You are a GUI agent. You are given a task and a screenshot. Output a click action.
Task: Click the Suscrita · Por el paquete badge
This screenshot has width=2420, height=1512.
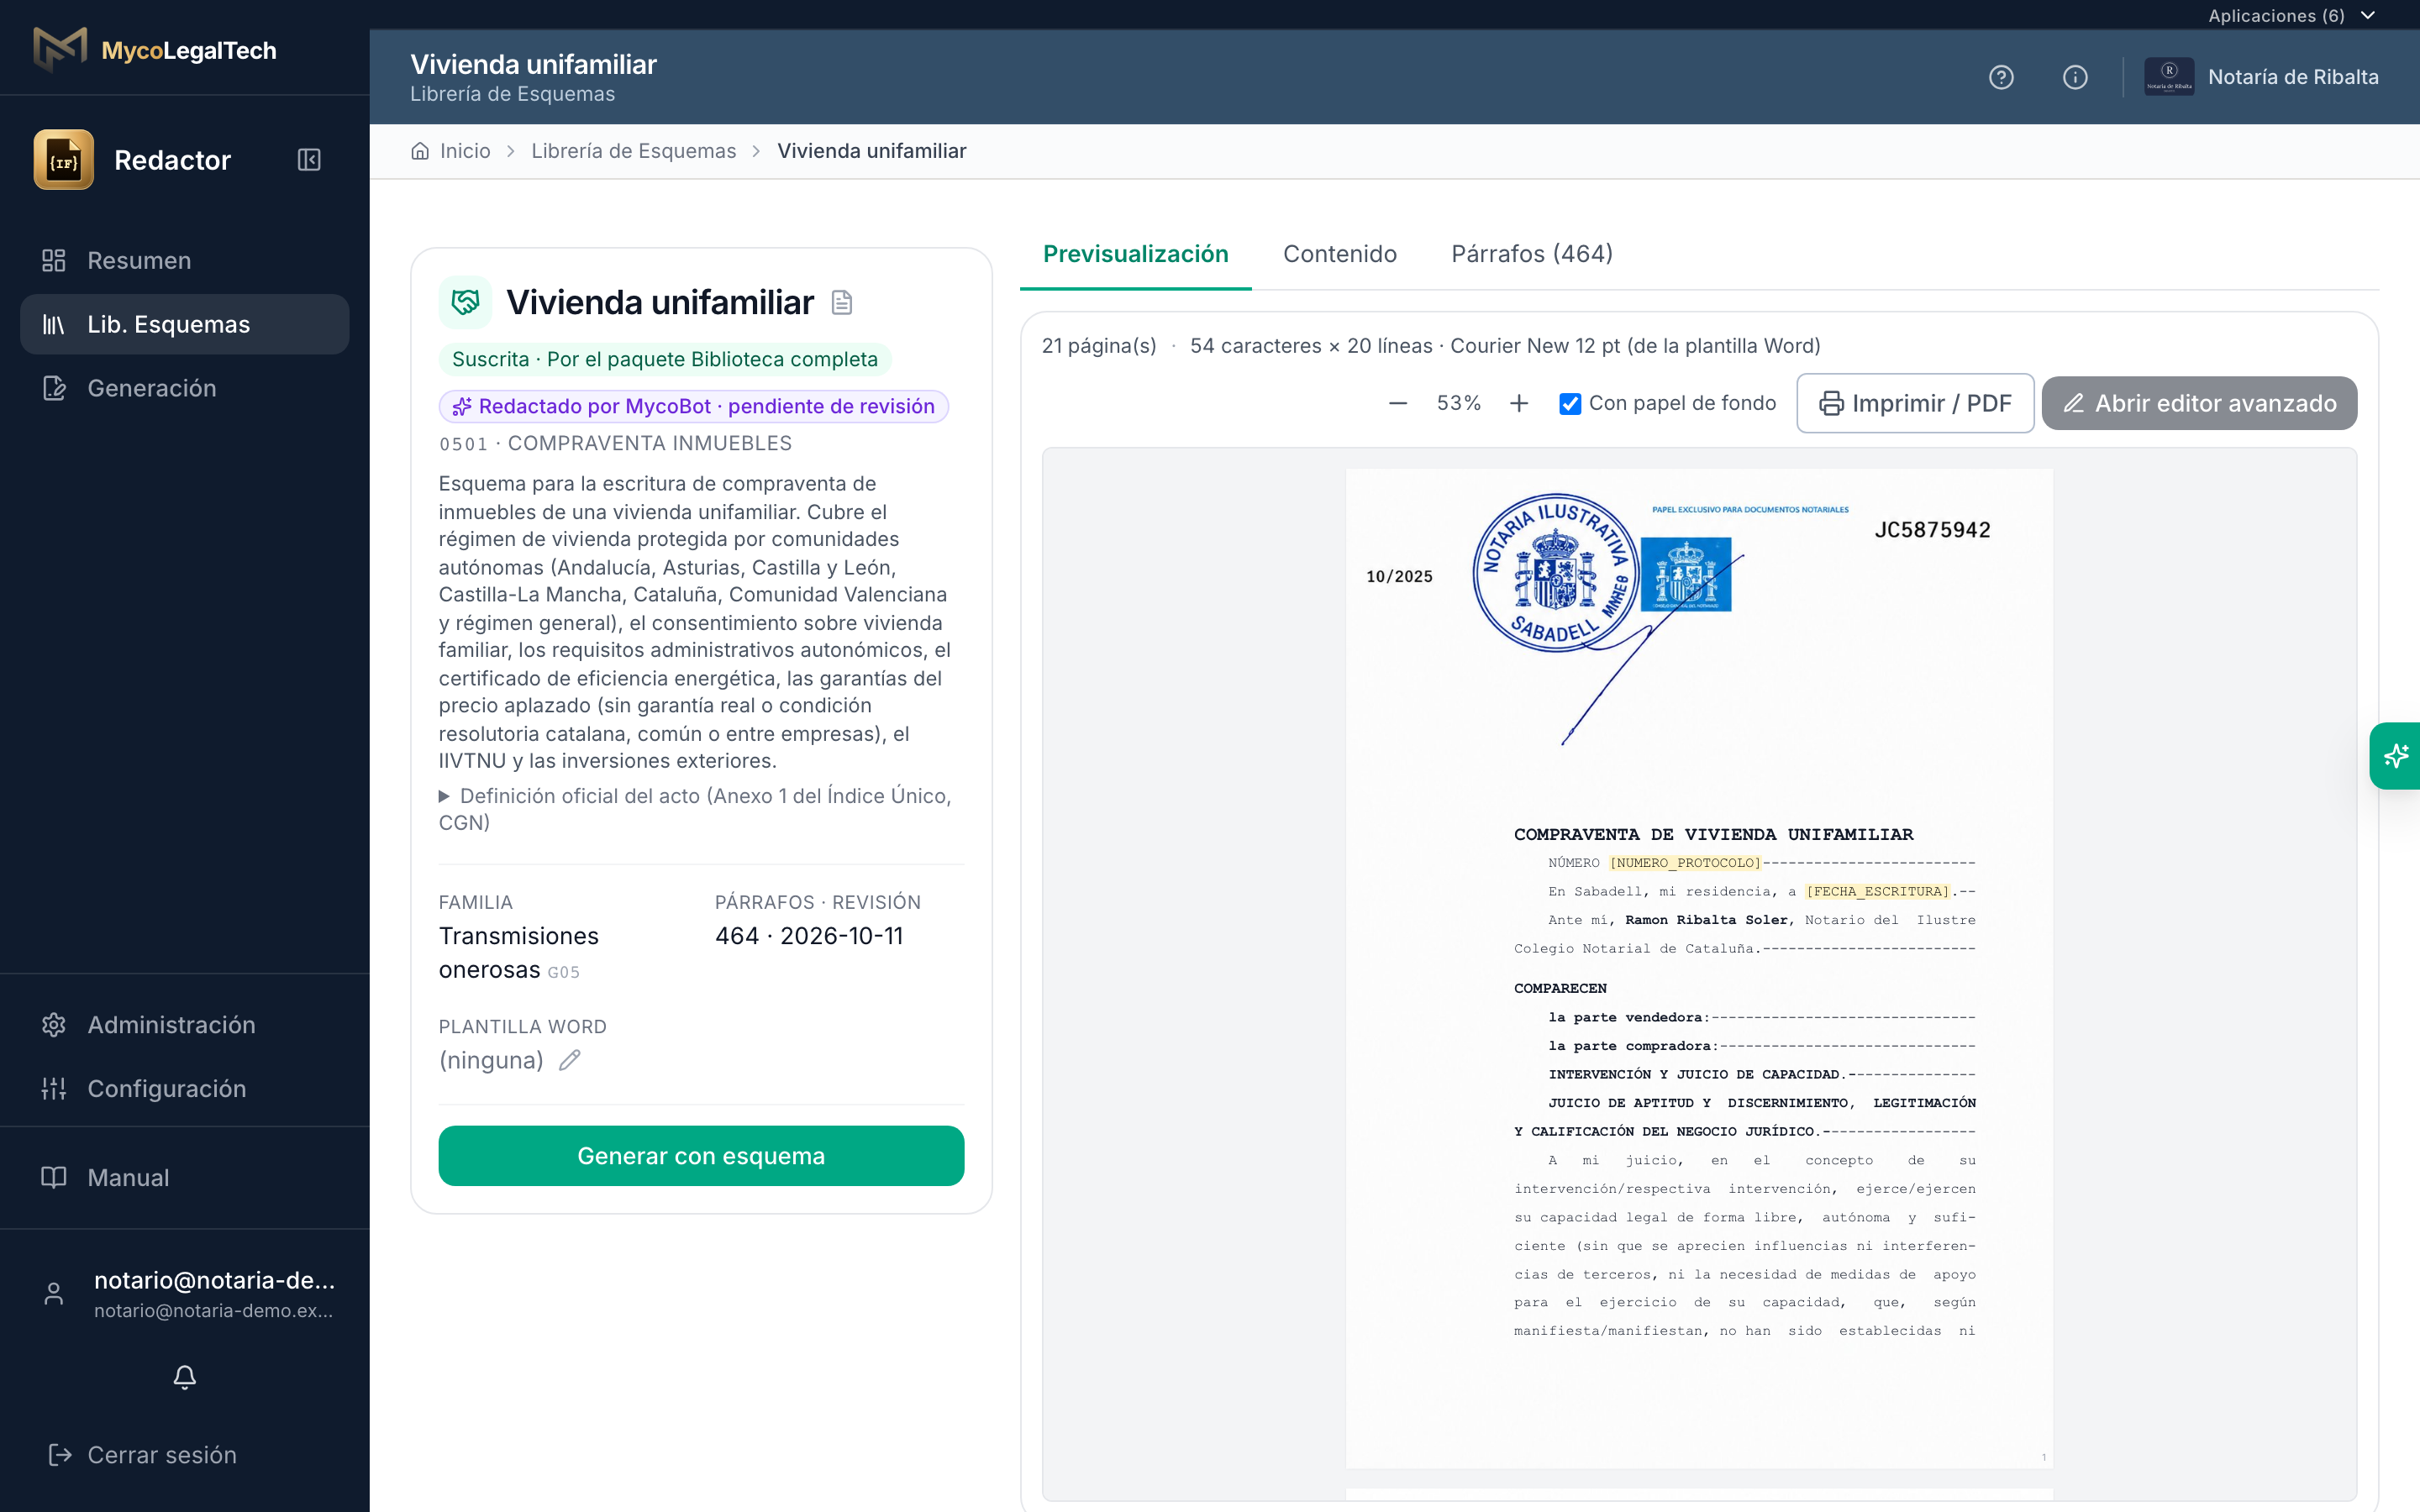(x=665, y=359)
